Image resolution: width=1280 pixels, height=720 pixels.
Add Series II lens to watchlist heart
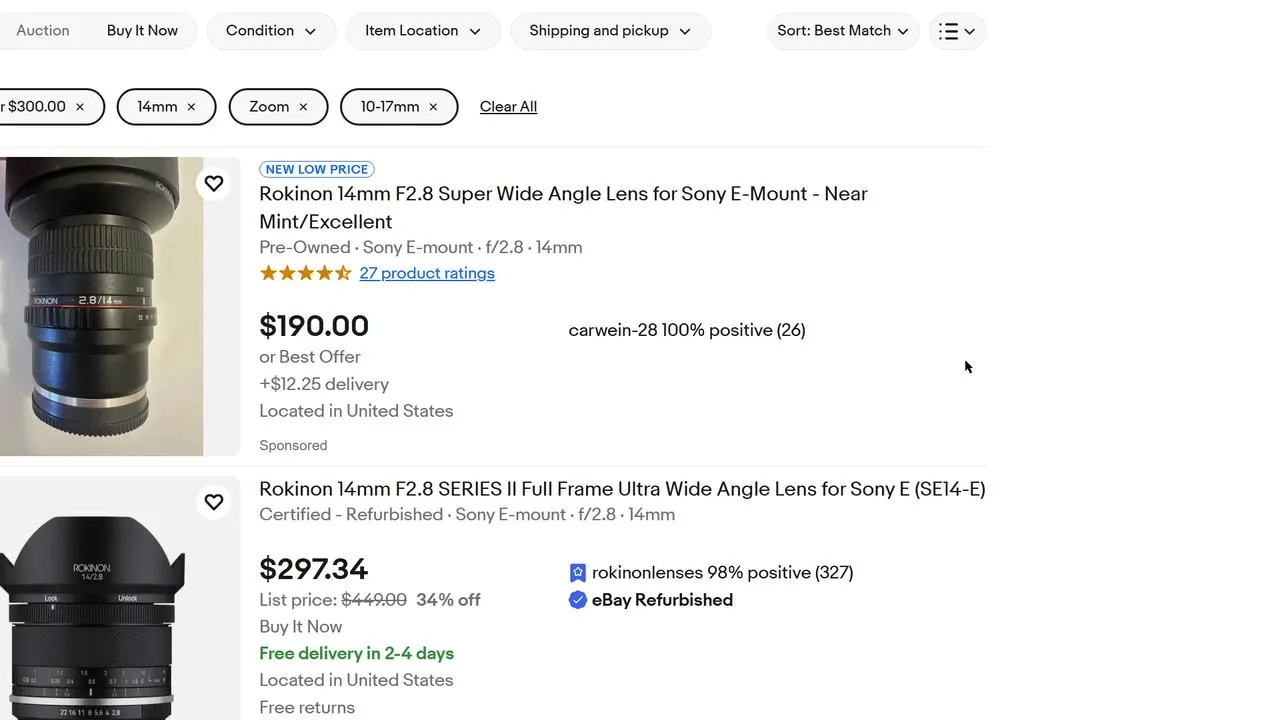(x=214, y=502)
